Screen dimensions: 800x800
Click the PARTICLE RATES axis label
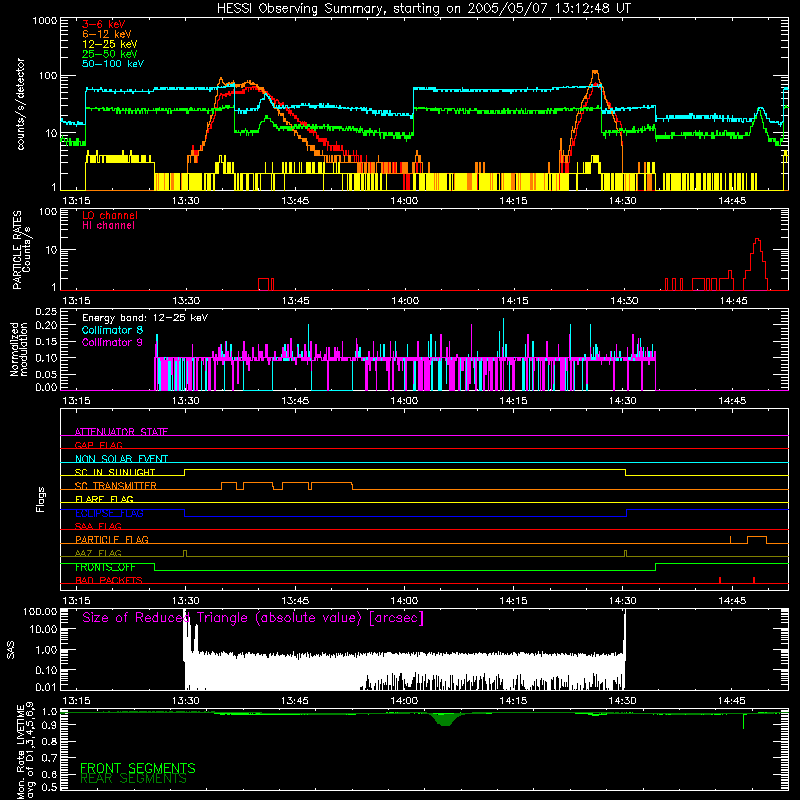click(x=16, y=250)
